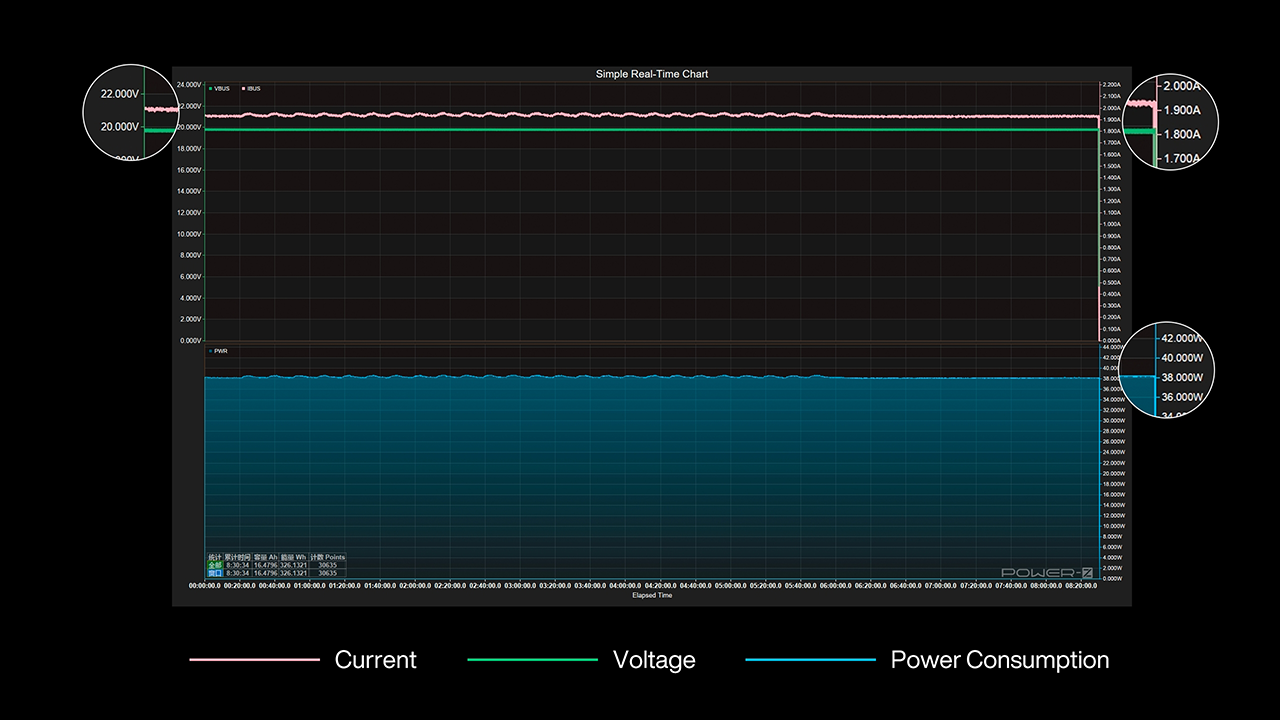
Task: Click the 计数 Points column header
Action: tap(327, 557)
